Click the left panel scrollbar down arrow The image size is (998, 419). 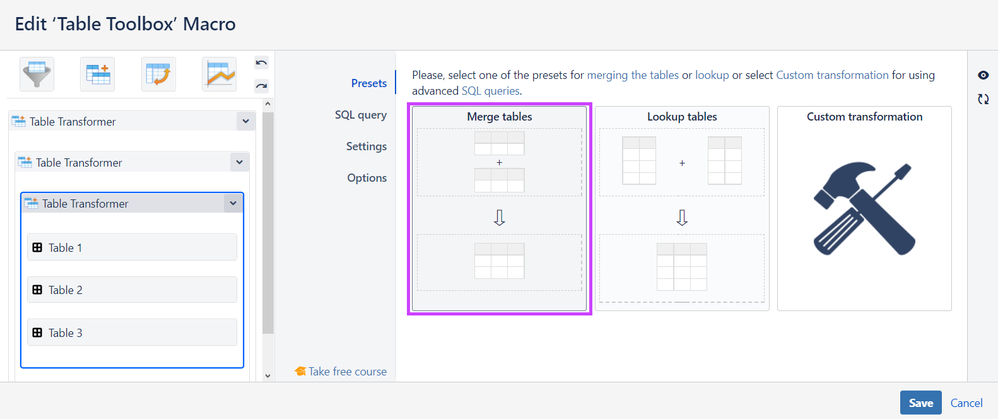pos(267,375)
